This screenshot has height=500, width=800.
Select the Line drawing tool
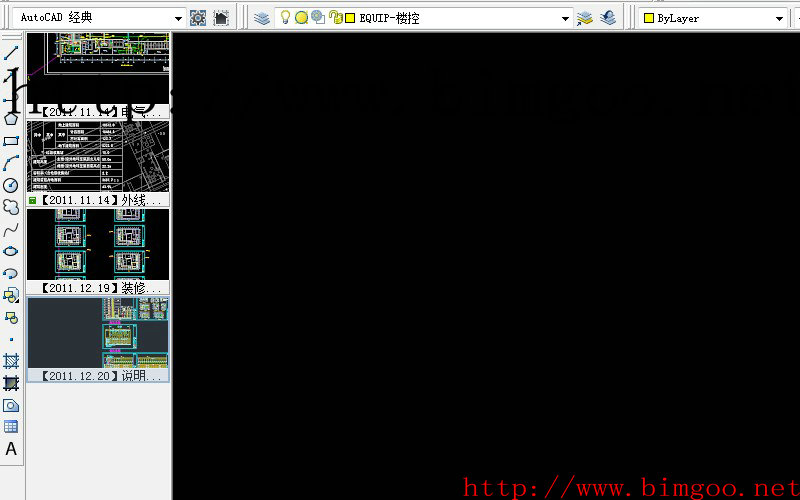coord(11,53)
